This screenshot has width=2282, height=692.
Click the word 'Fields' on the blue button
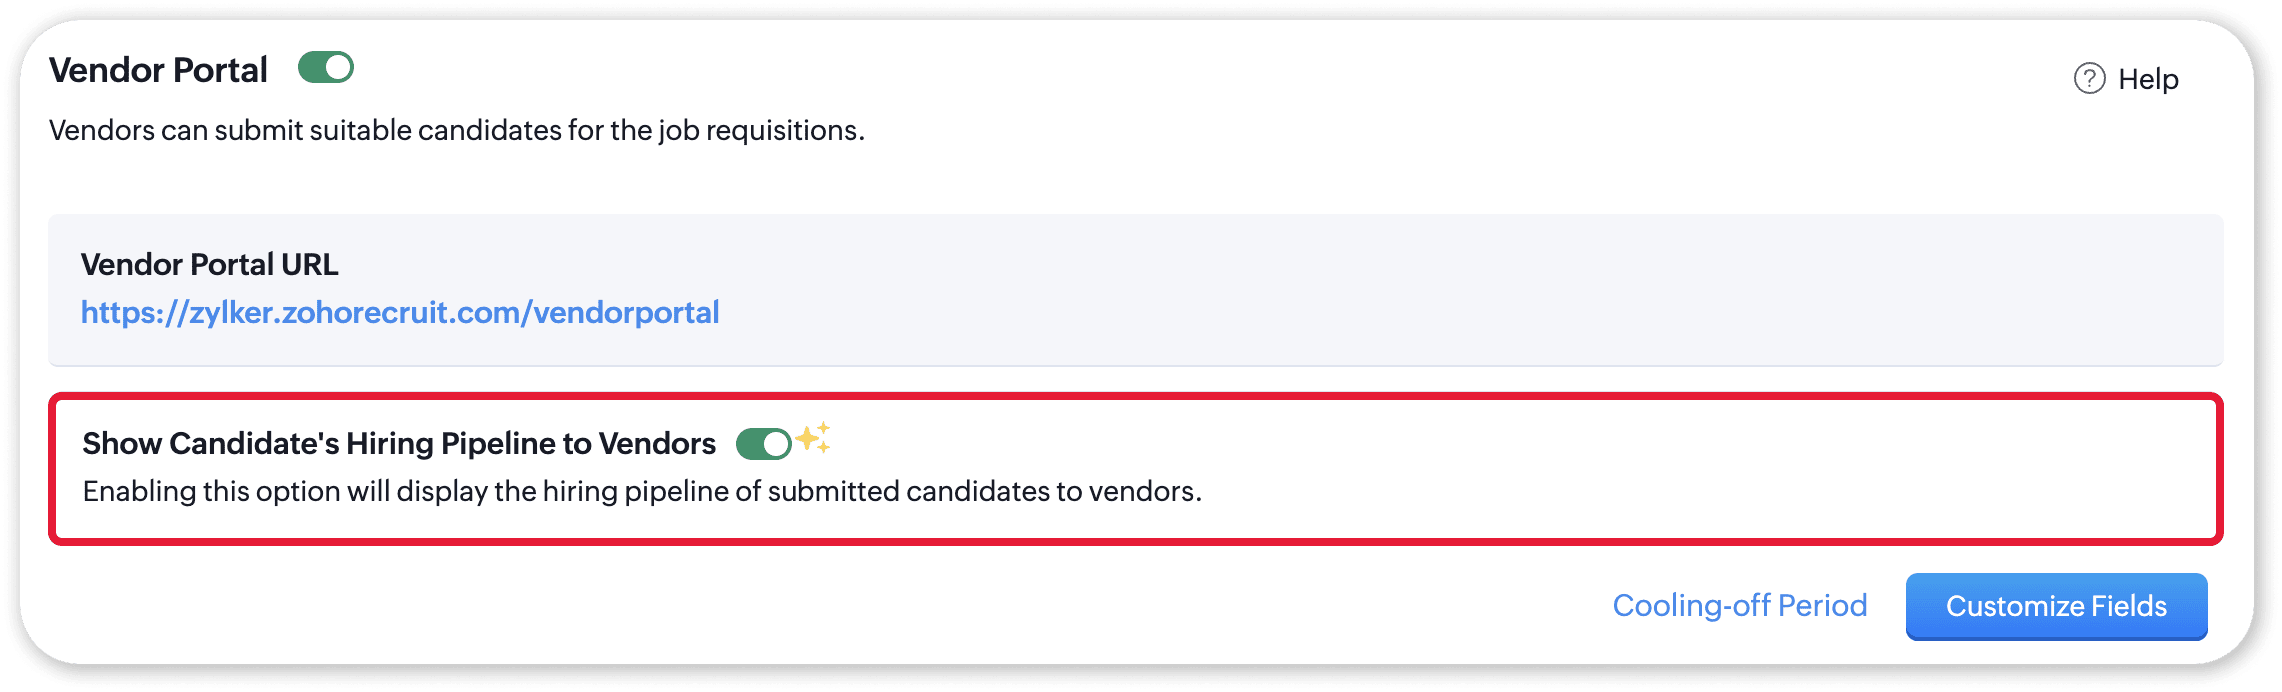tap(2129, 606)
